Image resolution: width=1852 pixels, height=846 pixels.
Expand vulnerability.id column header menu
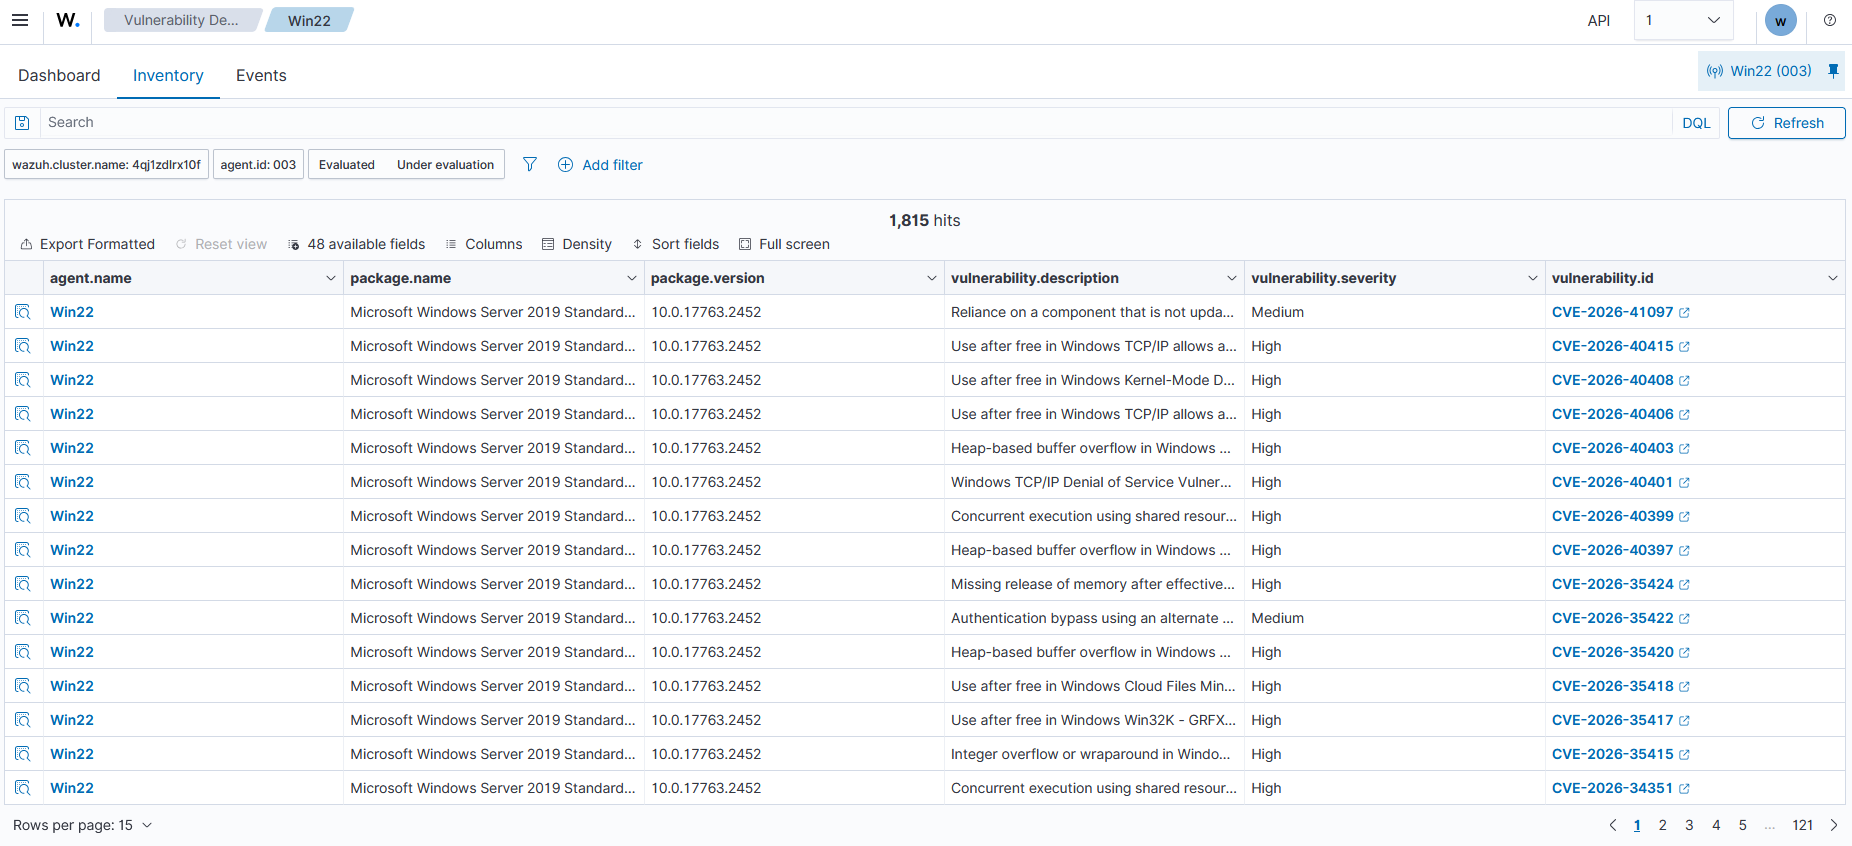[x=1833, y=278]
